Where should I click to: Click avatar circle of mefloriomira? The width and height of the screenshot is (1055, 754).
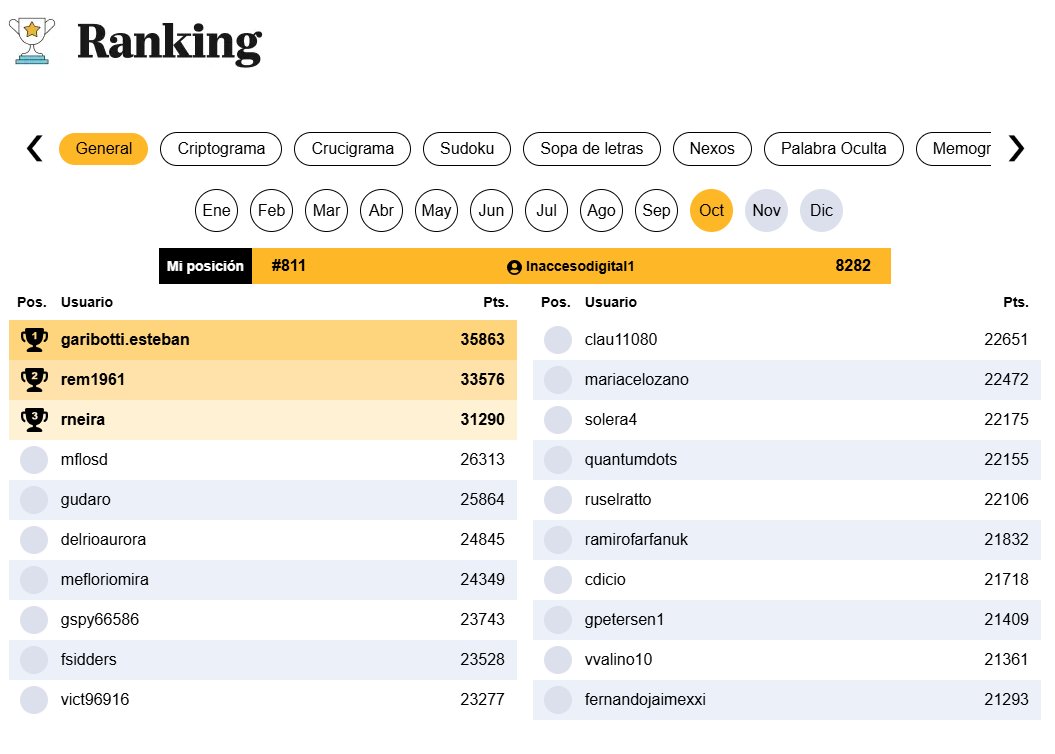pos(34,580)
